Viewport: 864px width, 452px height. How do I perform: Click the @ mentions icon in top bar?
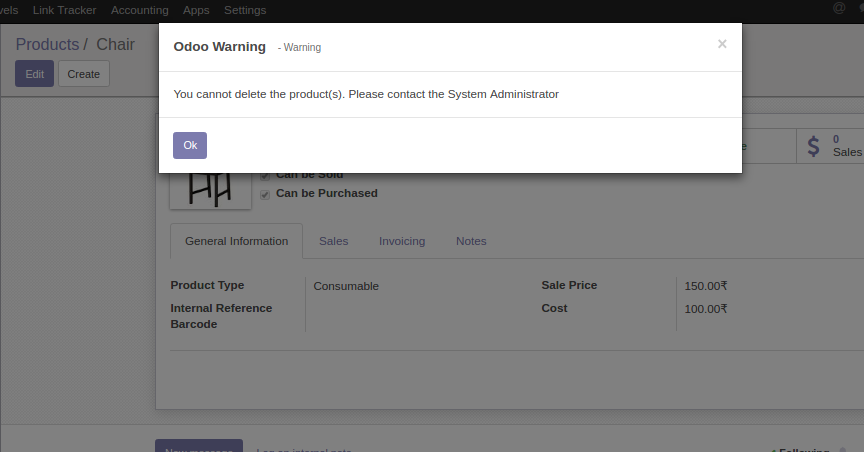tap(839, 9)
